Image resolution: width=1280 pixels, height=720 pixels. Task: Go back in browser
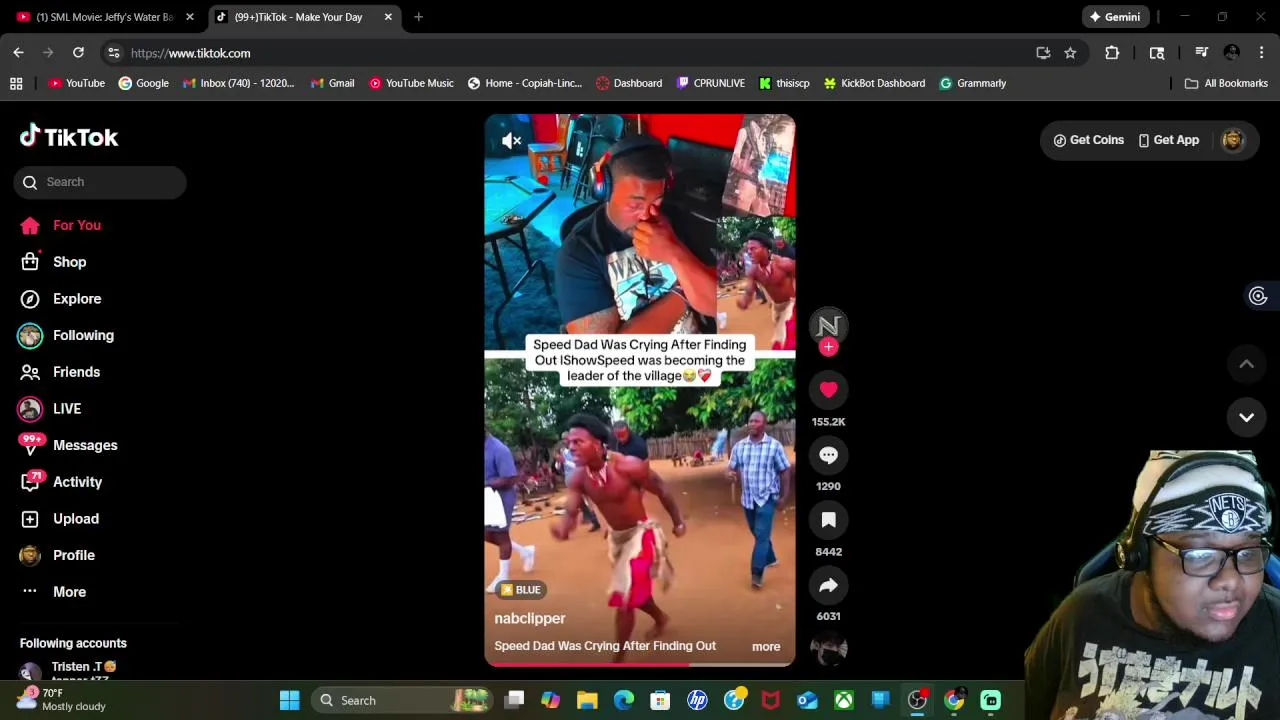point(18,53)
